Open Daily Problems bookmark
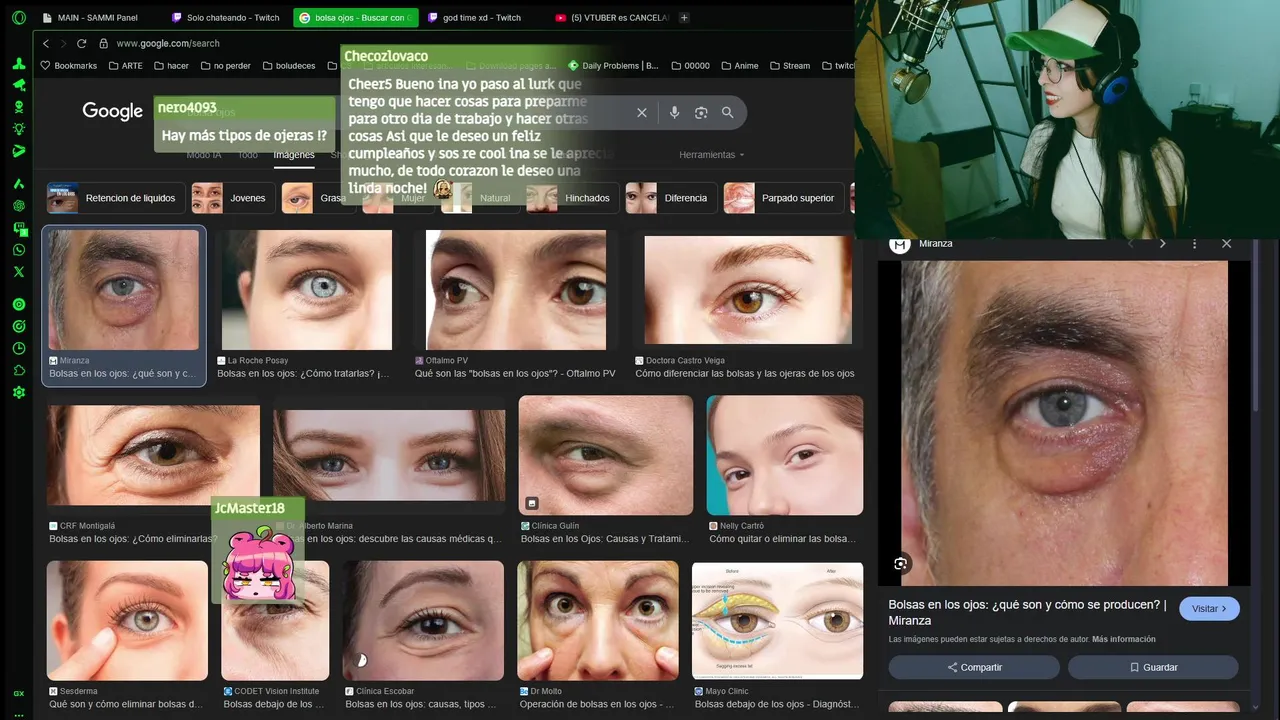The width and height of the screenshot is (1280, 720). point(613,66)
